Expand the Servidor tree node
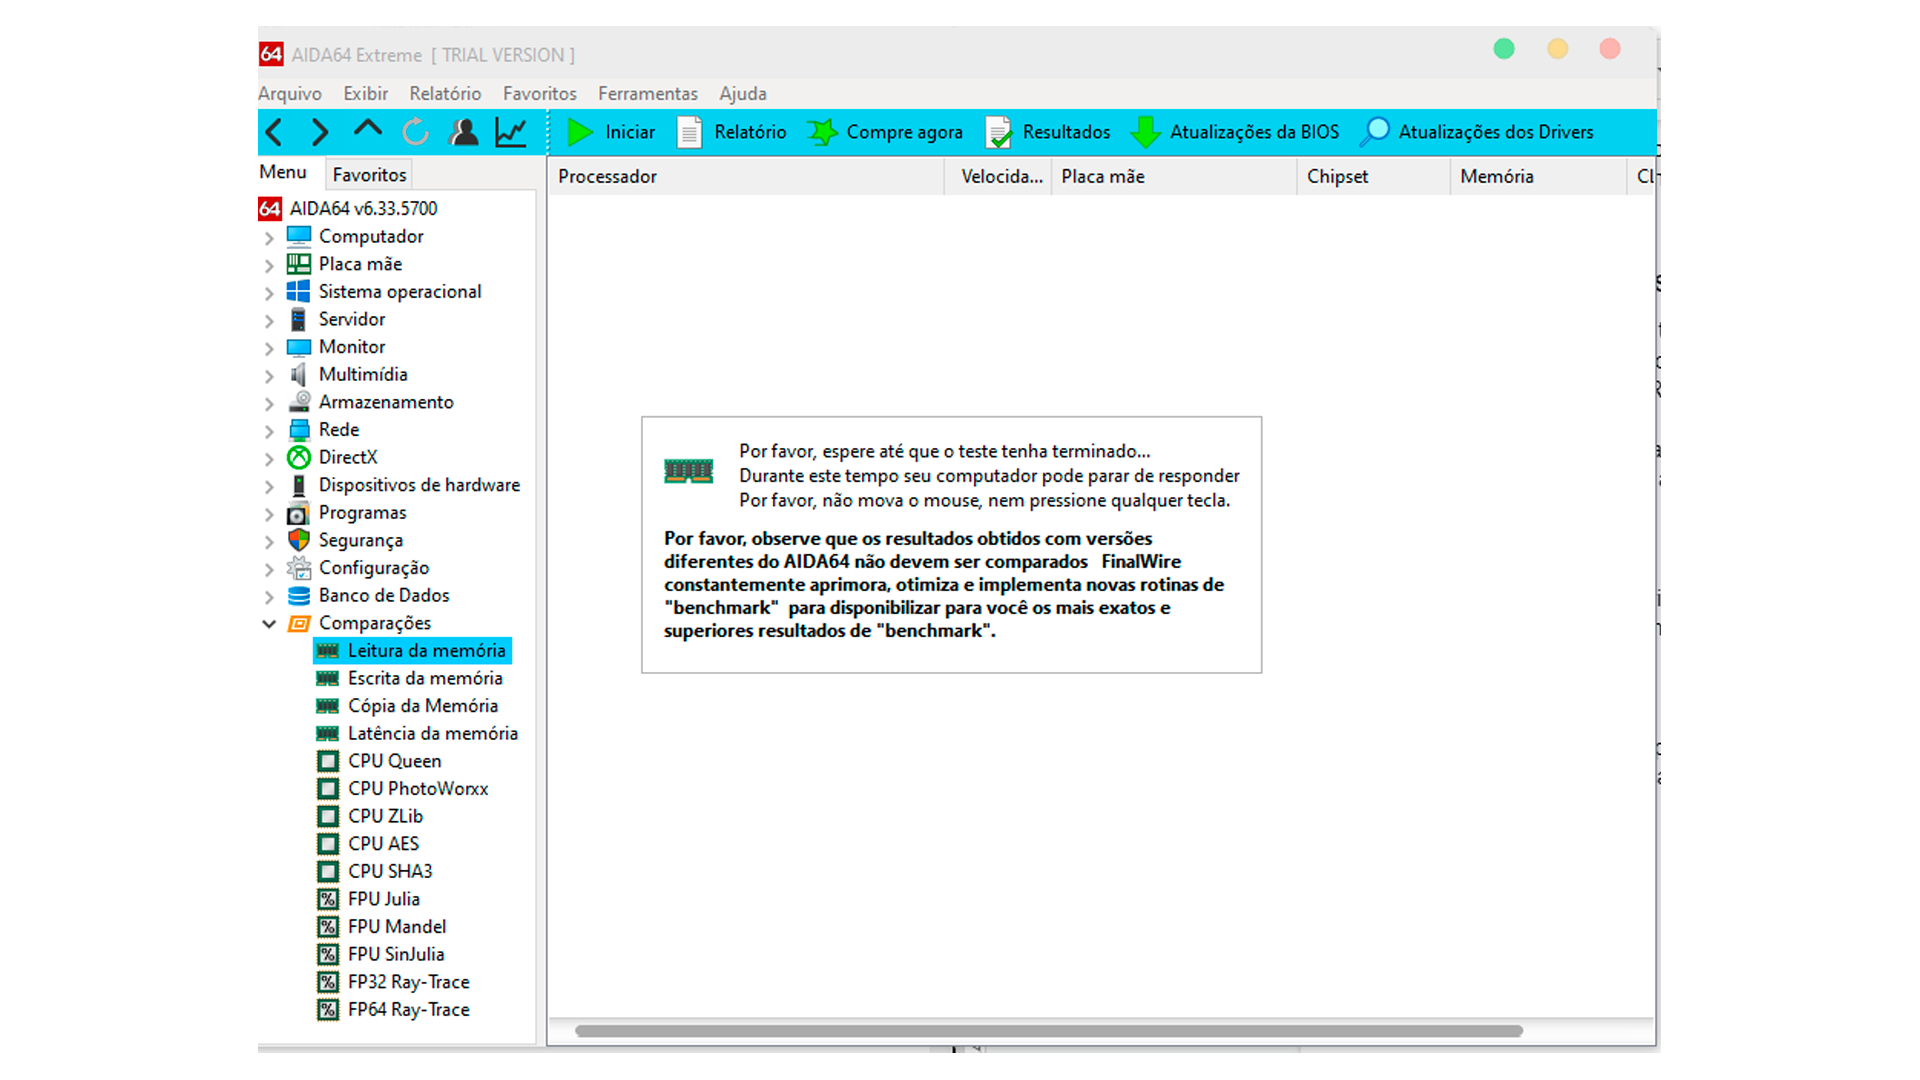This screenshot has width=1920, height=1080. (x=269, y=321)
